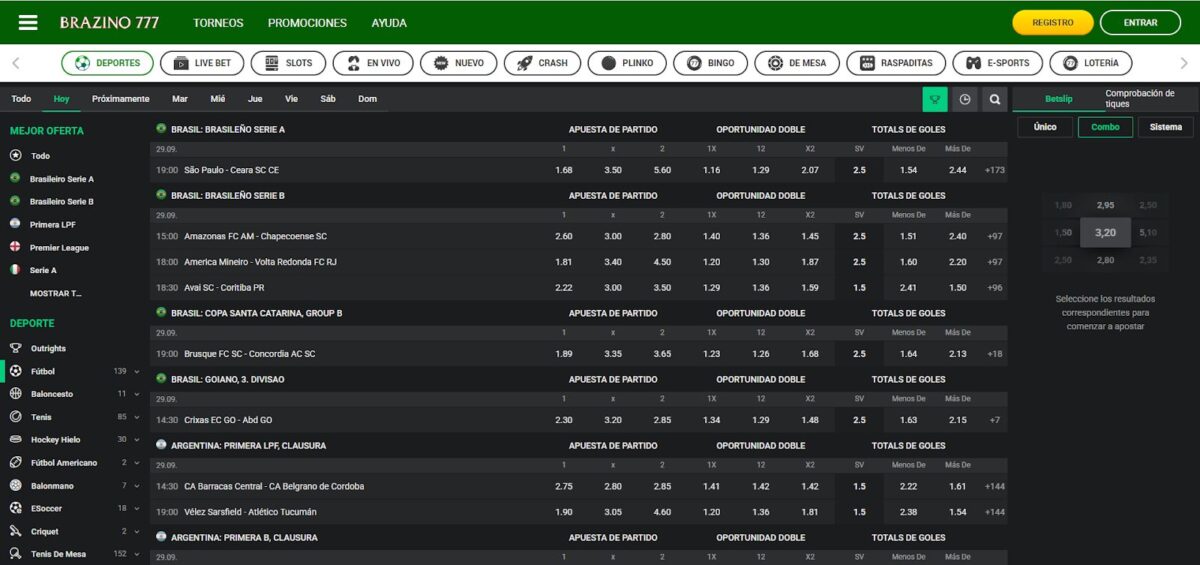1200x565 pixels.
Task: Click the Brazino 777 logo
Action: pyautogui.click(x=110, y=22)
